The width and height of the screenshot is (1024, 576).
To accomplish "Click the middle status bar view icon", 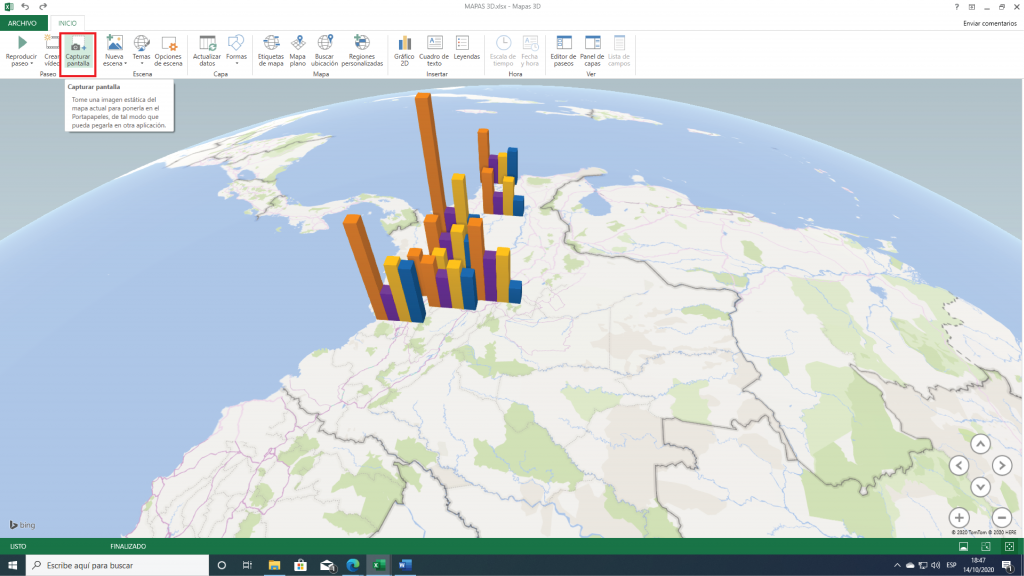I will [x=986, y=547].
